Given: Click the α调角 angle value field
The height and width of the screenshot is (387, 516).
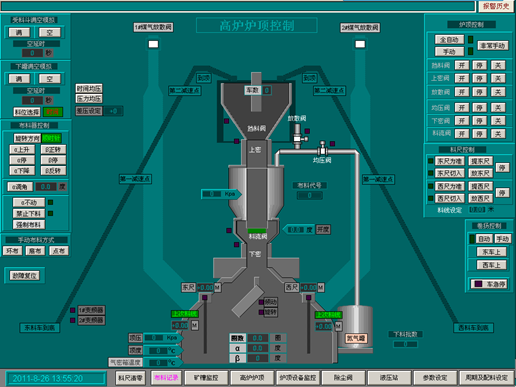Looking at the screenshot, I should [46, 187].
